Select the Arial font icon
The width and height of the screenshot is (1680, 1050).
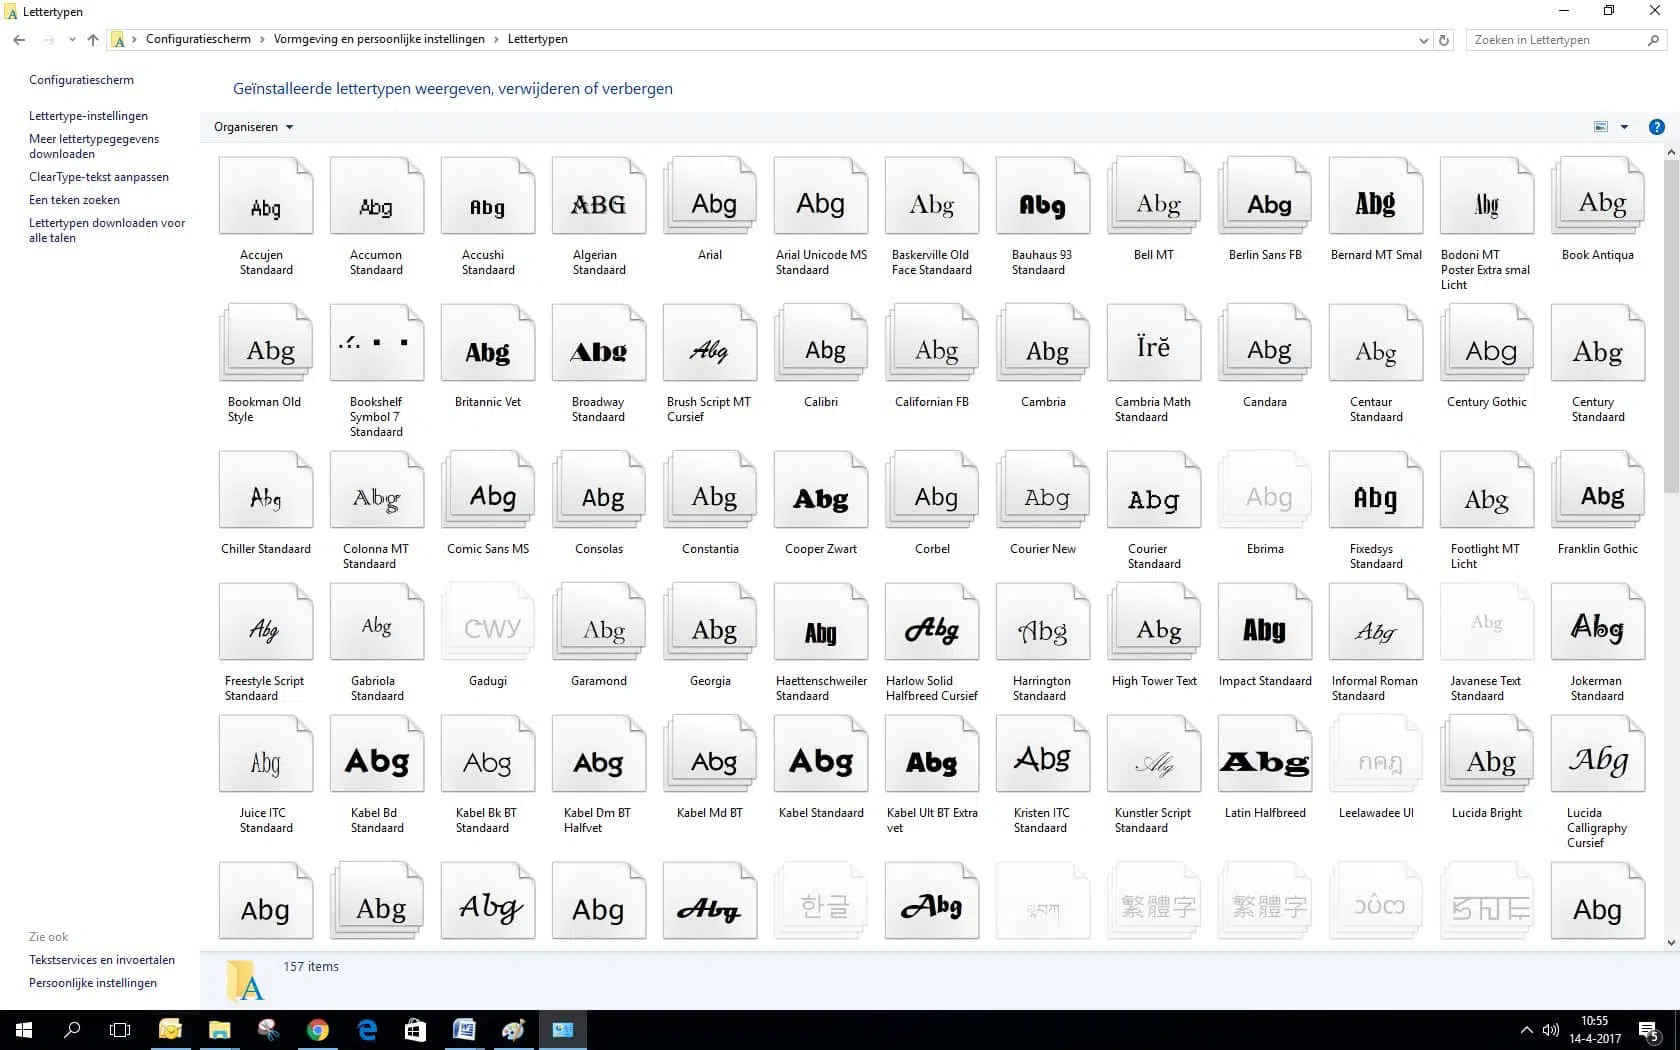pyautogui.click(x=710, y=196)
